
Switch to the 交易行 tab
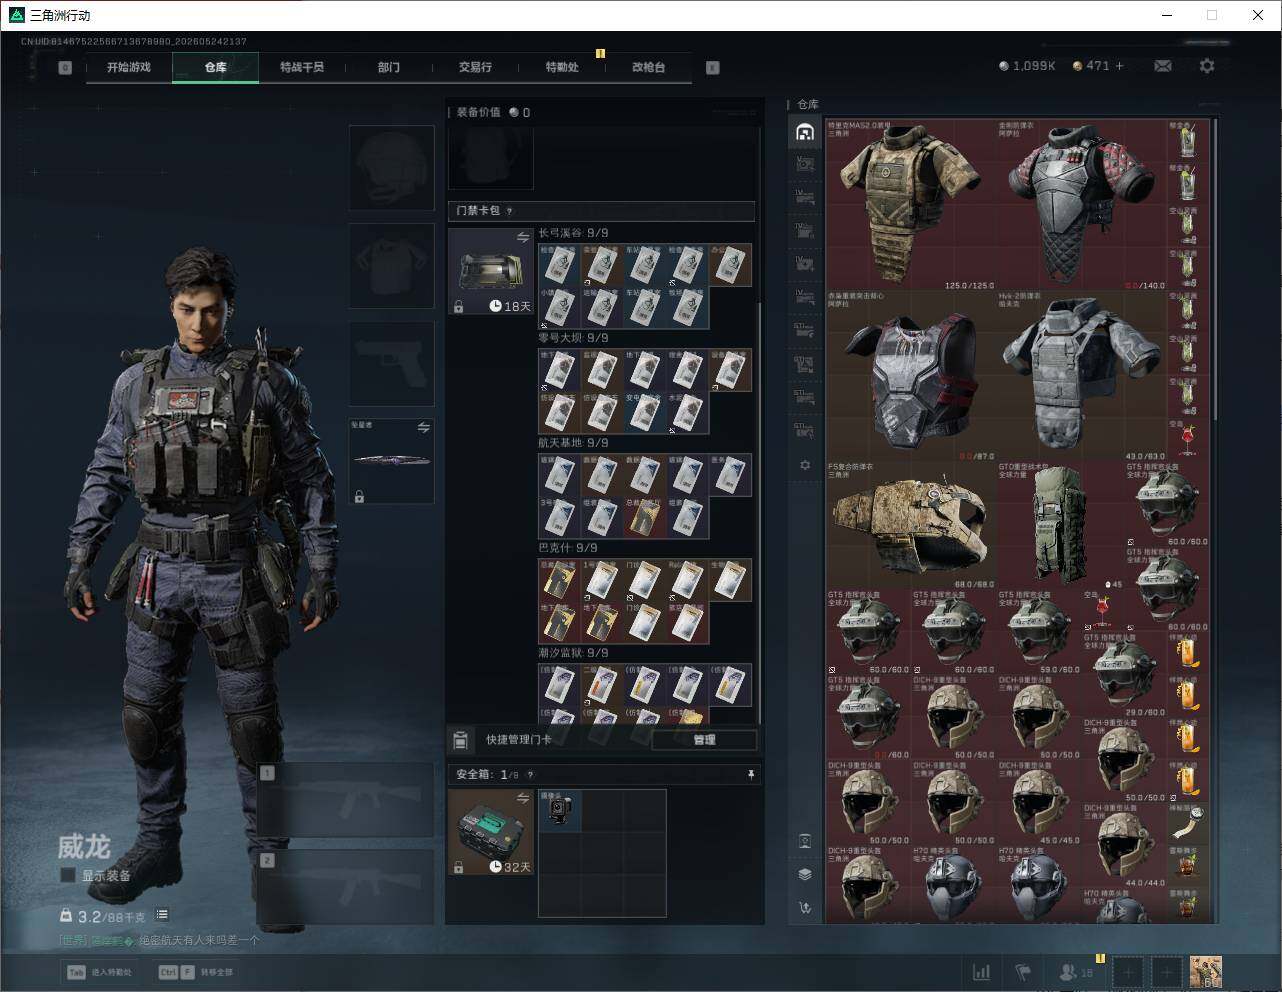(475, 67)
